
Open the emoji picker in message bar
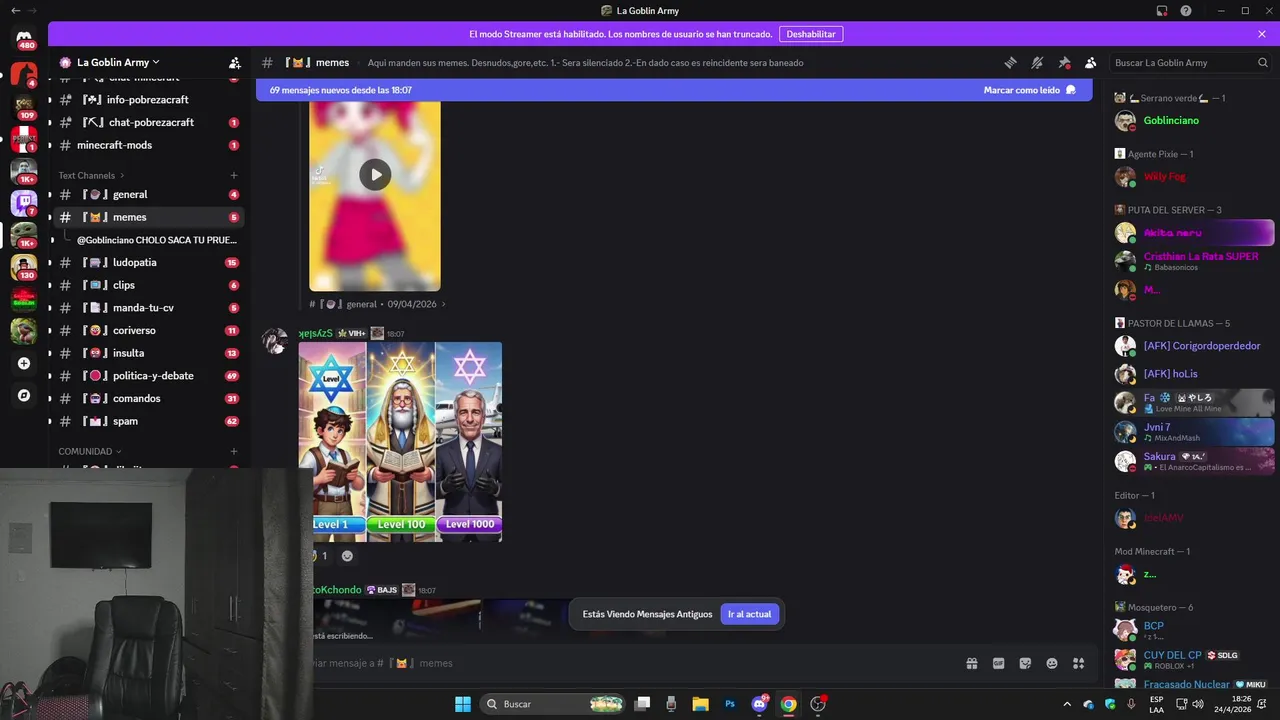click(1052, 663)
